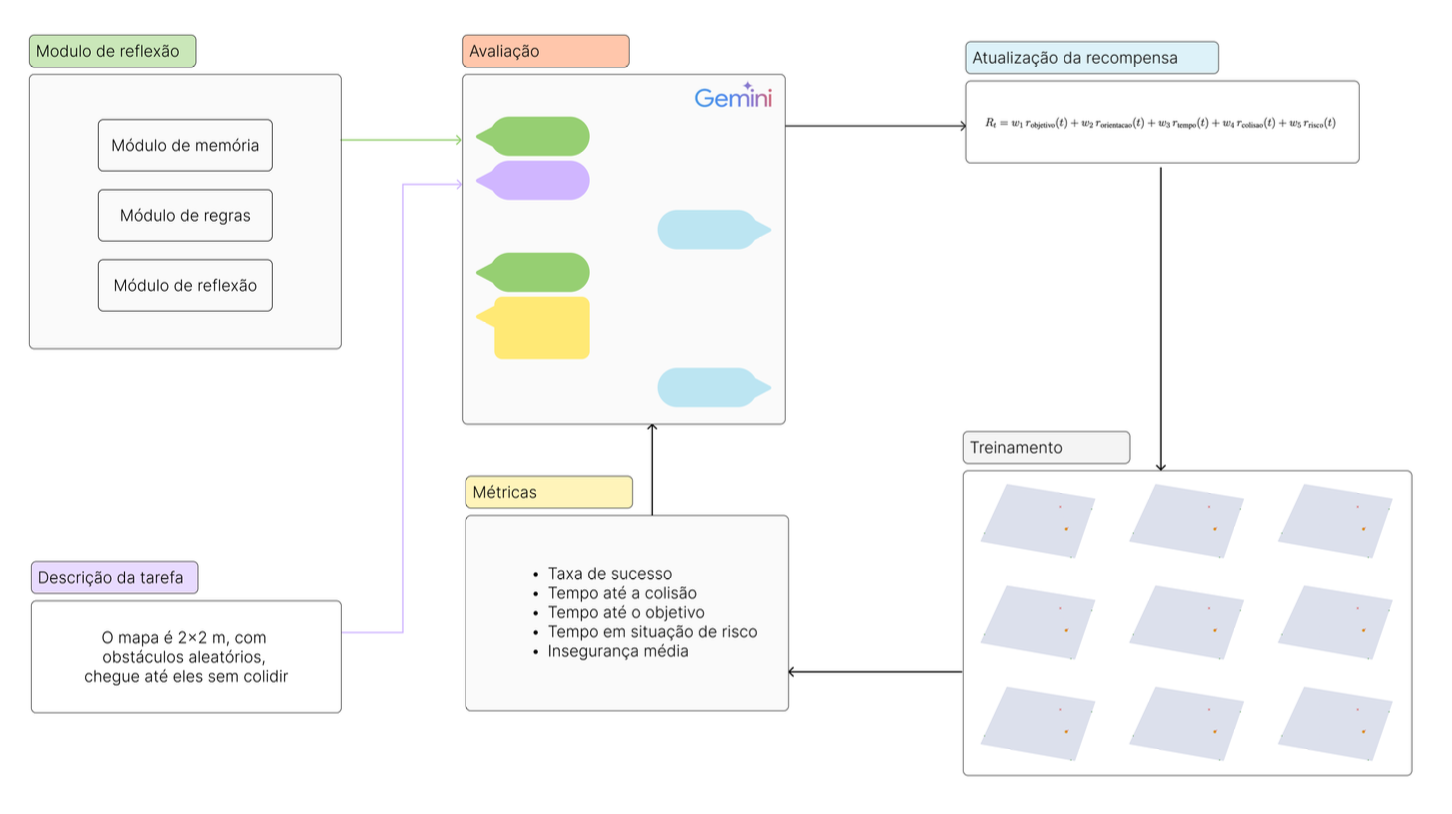
Task: Click the sparkle icon above the Gemini wordmark
Action: coord(746,86)
